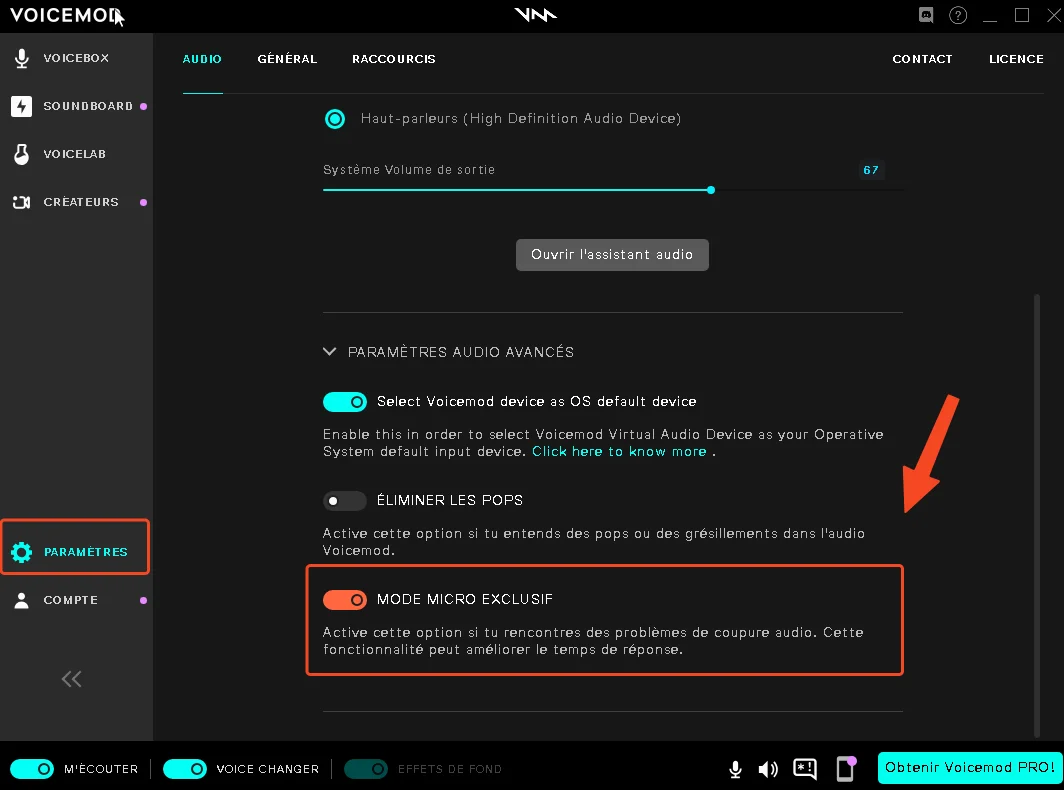1064x790 pixels.
Task: Click the Paramètres gear icon
Action: (x=22, y=552)
